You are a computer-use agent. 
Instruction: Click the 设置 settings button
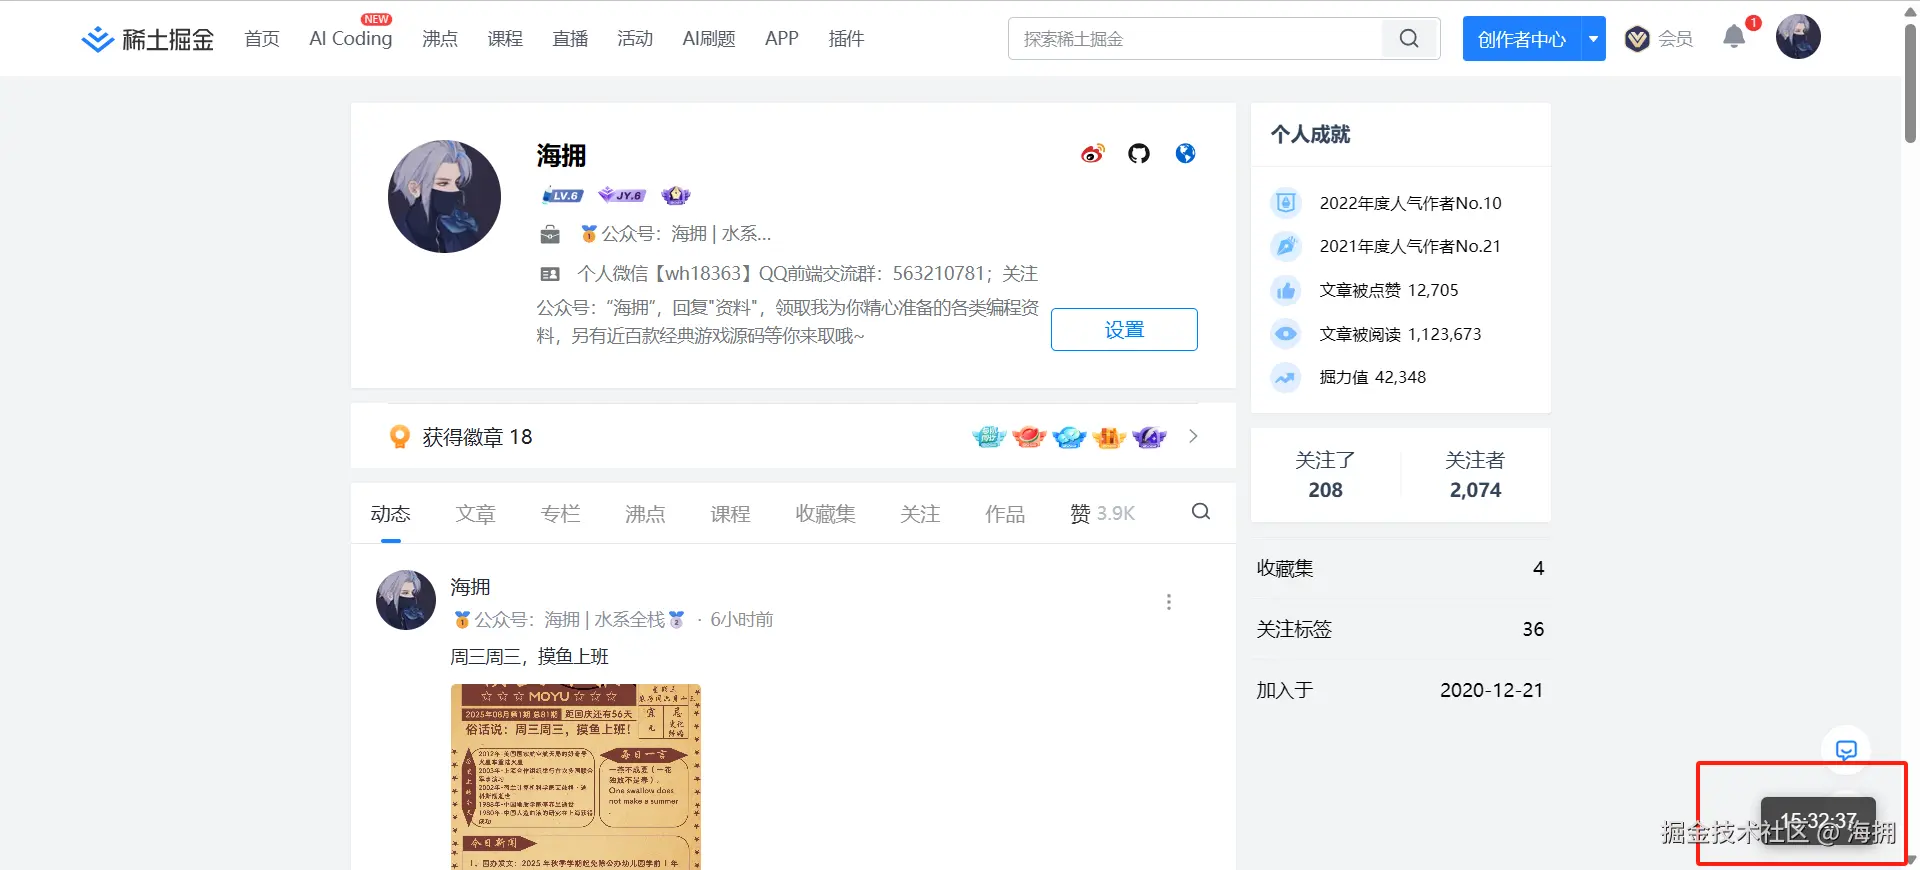click(x=1124, y=330)
